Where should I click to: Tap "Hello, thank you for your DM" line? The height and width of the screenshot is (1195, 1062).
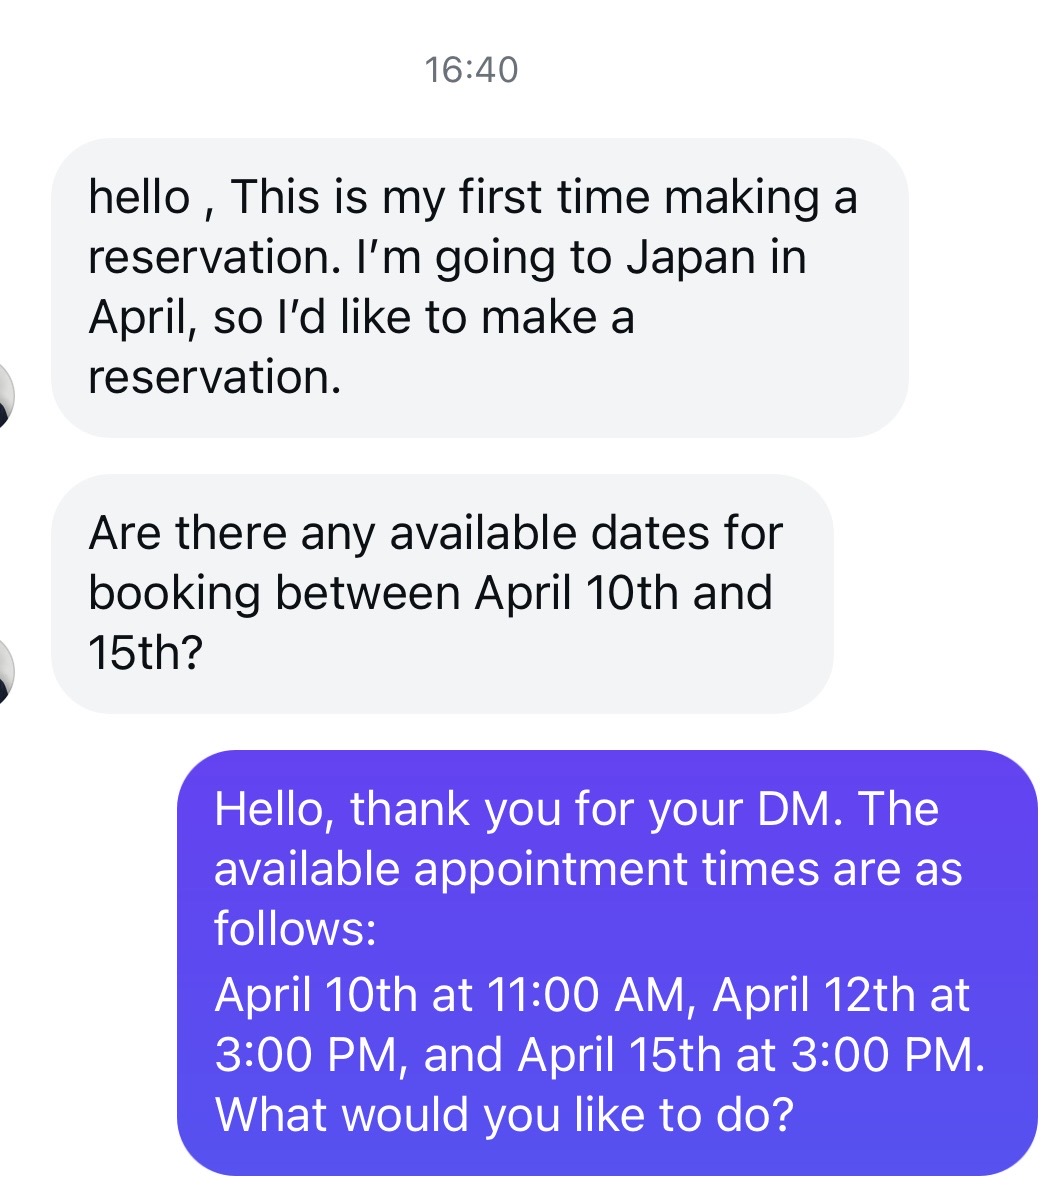point(525,809)
